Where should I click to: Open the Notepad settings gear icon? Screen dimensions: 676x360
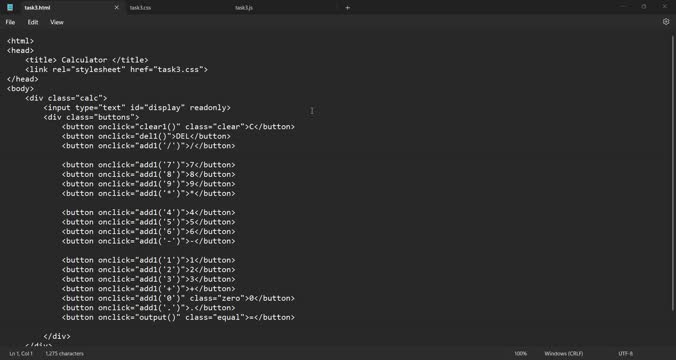pos(666,22)
